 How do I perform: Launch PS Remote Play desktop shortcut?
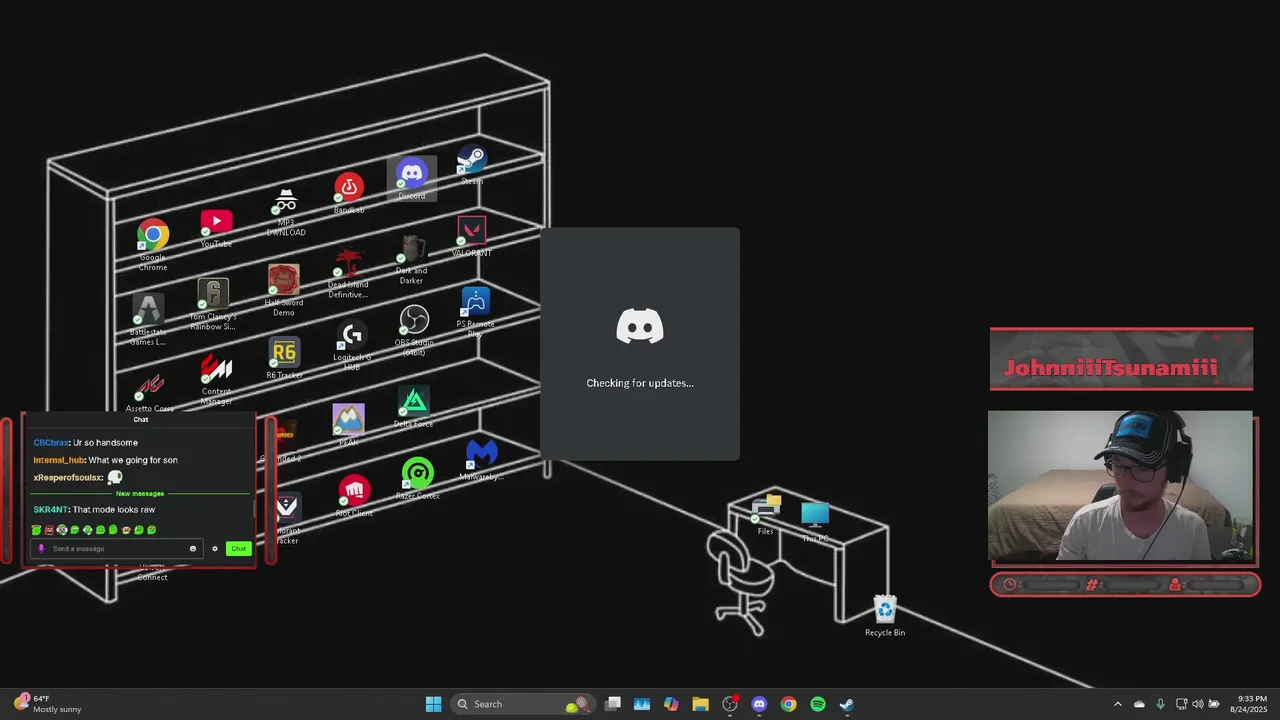coord(475,312)
